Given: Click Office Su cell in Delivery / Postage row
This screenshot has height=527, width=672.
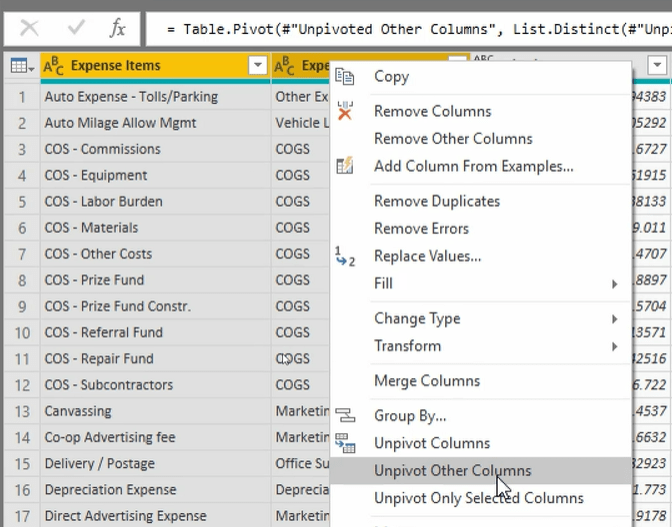Looking at the screenshot, I should [x=301, y=463].
